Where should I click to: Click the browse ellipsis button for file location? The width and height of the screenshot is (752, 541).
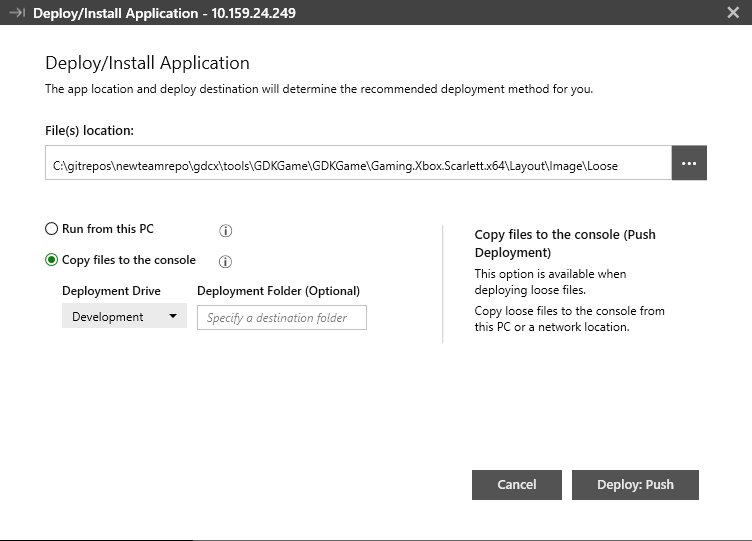pos(689,163)
